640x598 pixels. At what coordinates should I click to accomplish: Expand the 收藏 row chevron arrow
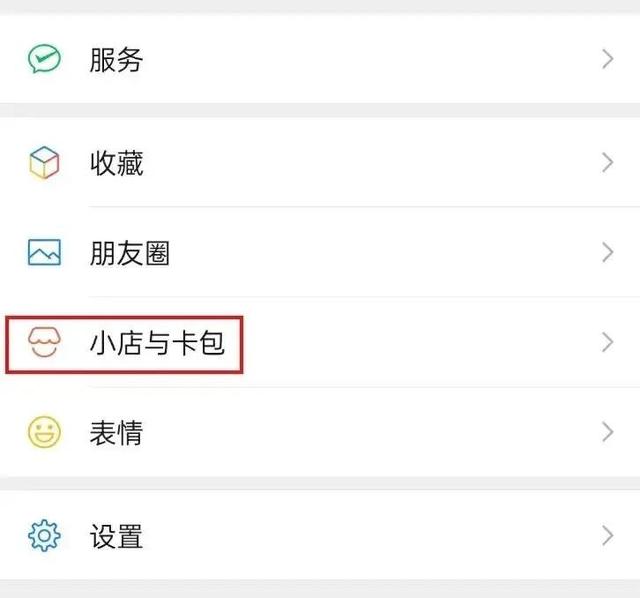click(x=607, y=163)
